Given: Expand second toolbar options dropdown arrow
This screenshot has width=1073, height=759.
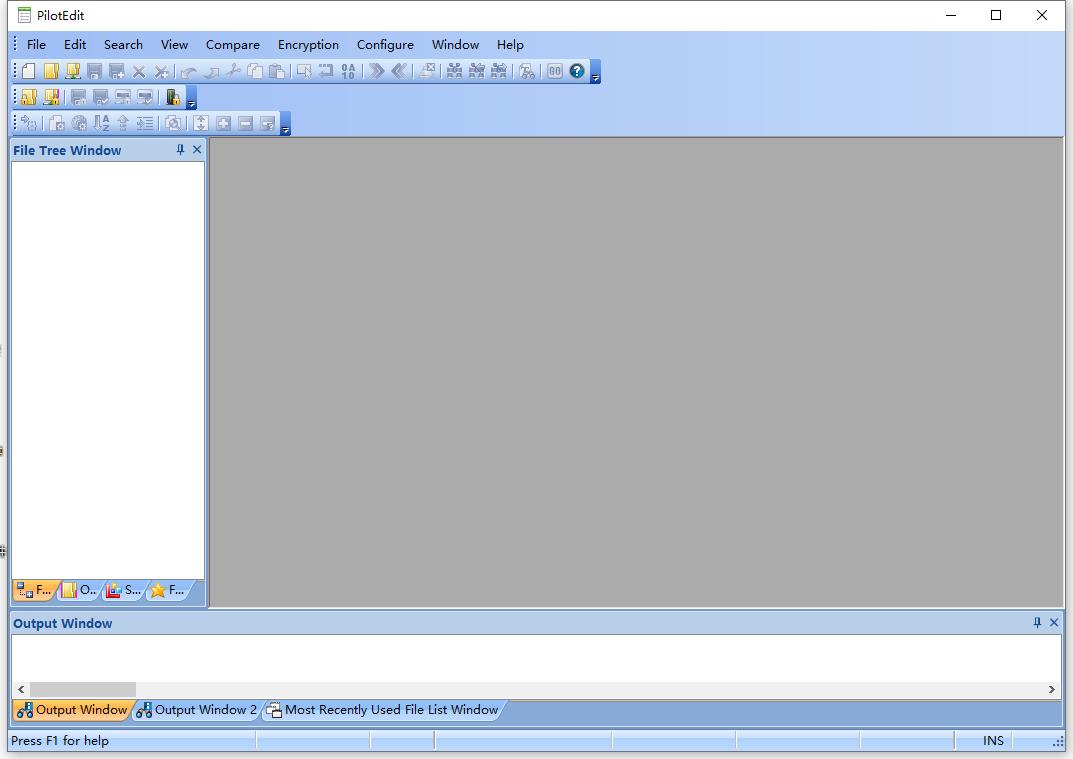Looking at the screenshot, I should tap(192, 98).
